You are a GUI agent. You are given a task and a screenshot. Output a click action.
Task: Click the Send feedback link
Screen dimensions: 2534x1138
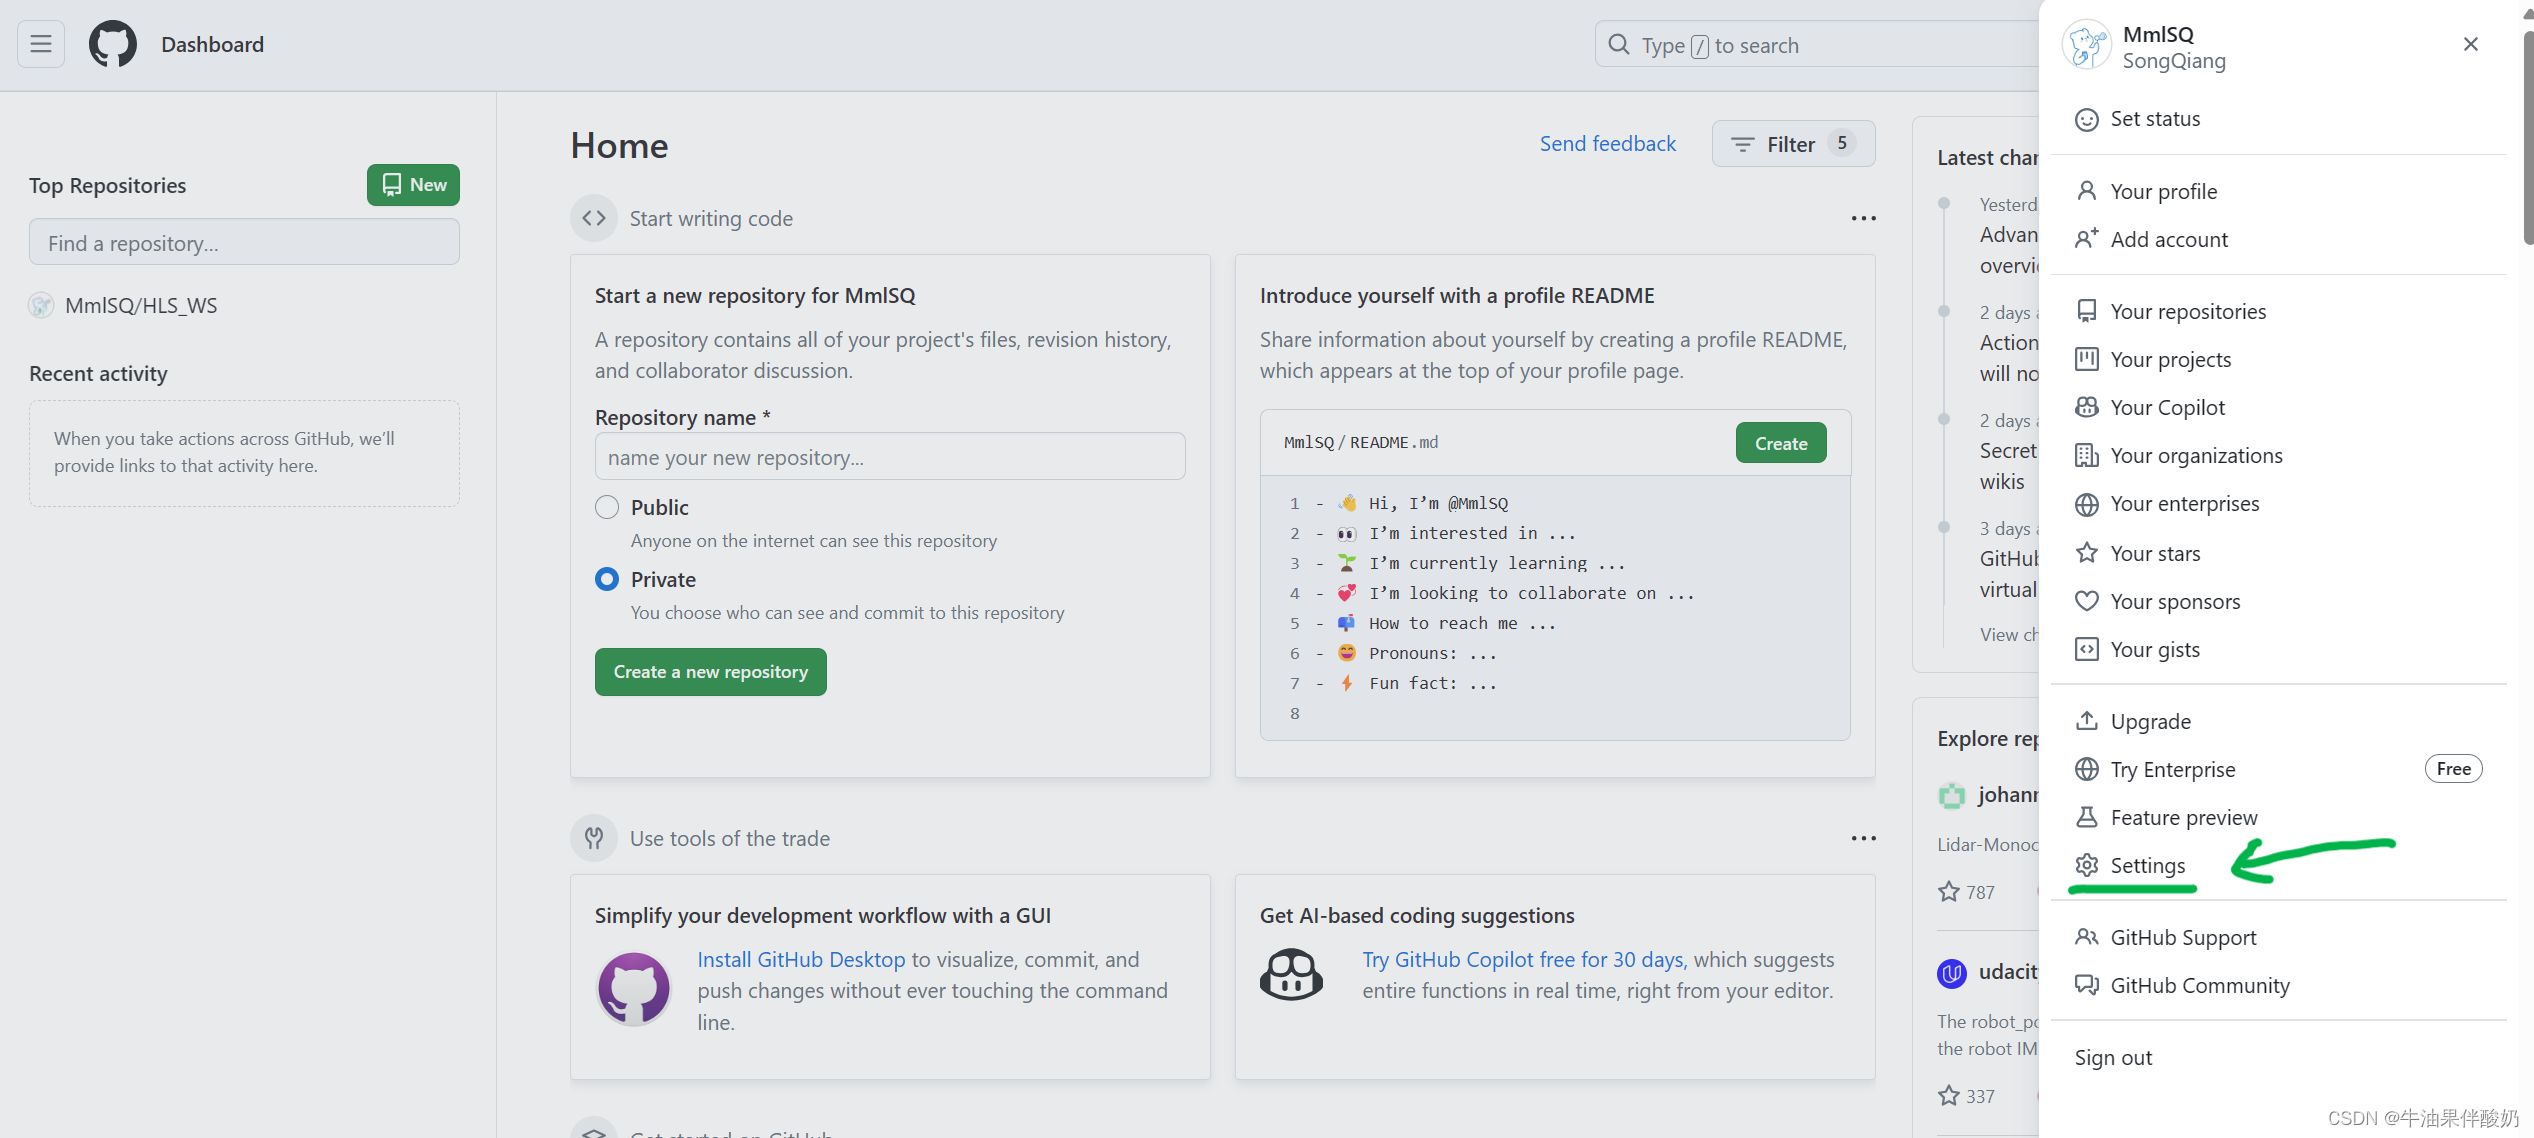point(1607,144)
